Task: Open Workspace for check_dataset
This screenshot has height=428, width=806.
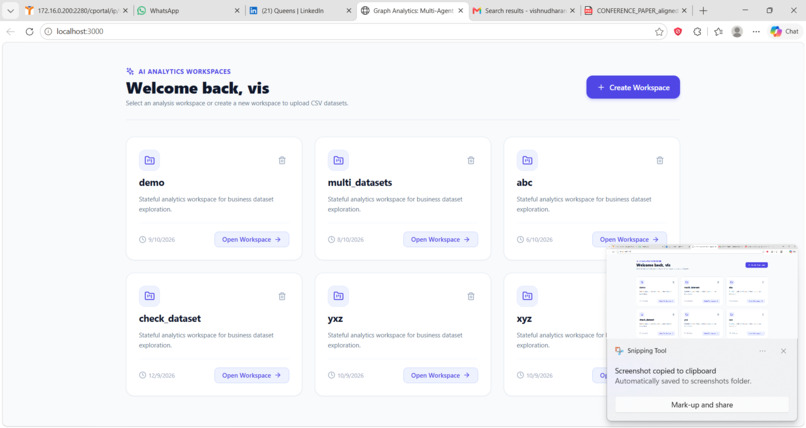Action: [x=251, y=375]
